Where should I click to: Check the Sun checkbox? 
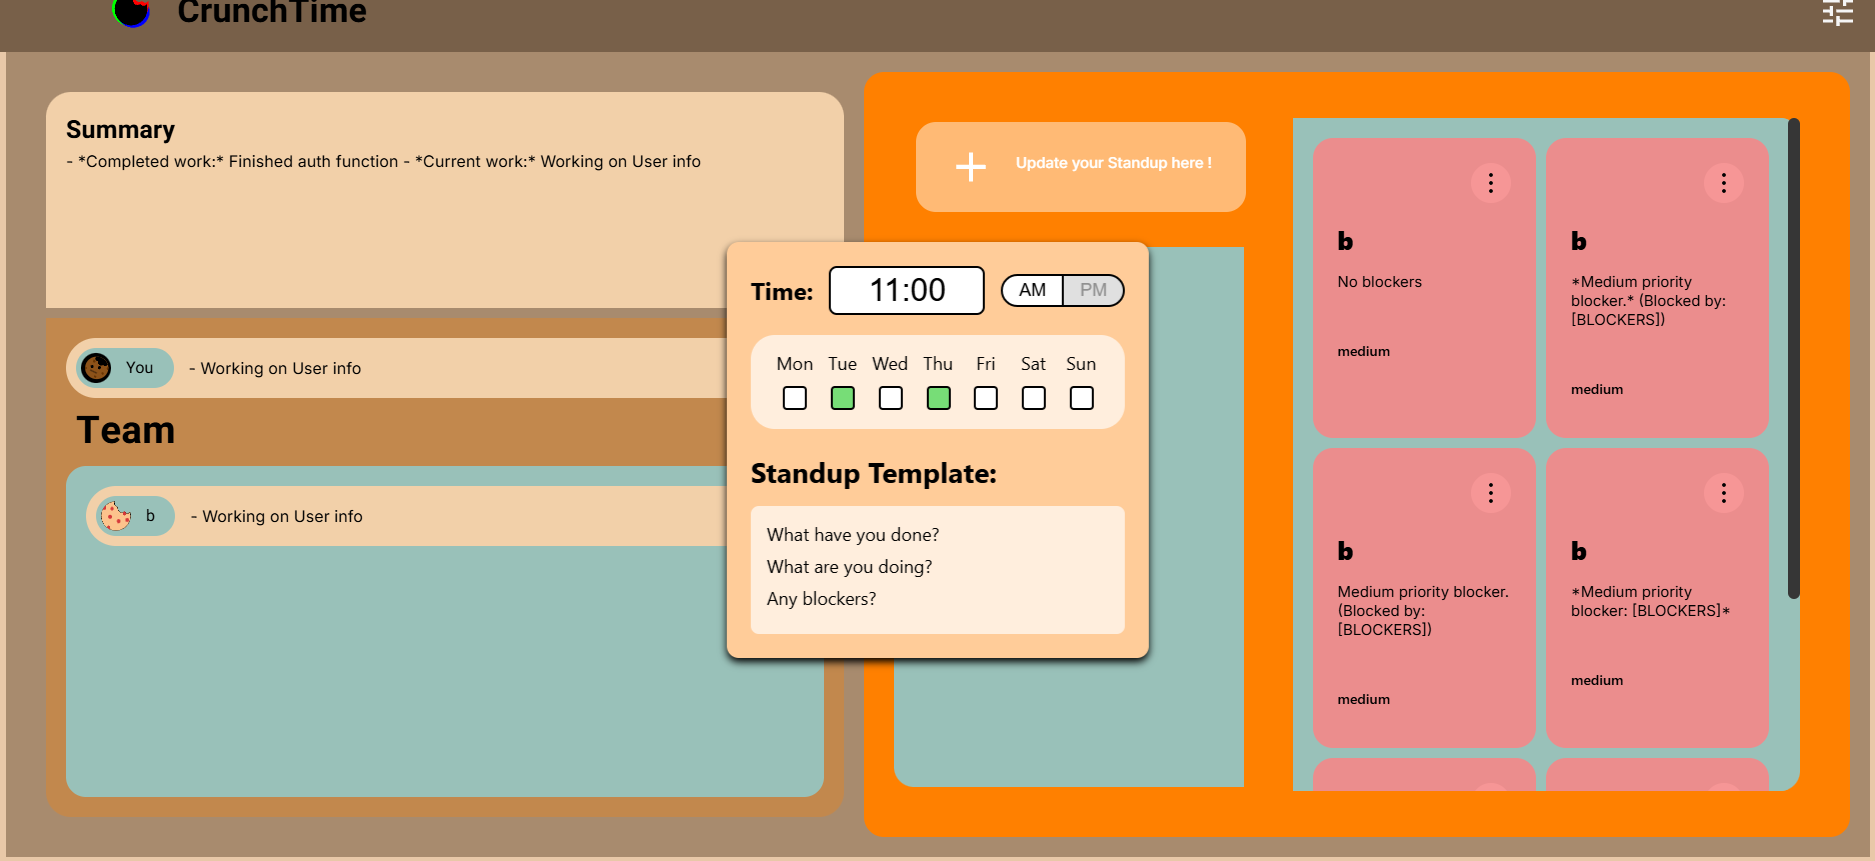pos(1081,398)
